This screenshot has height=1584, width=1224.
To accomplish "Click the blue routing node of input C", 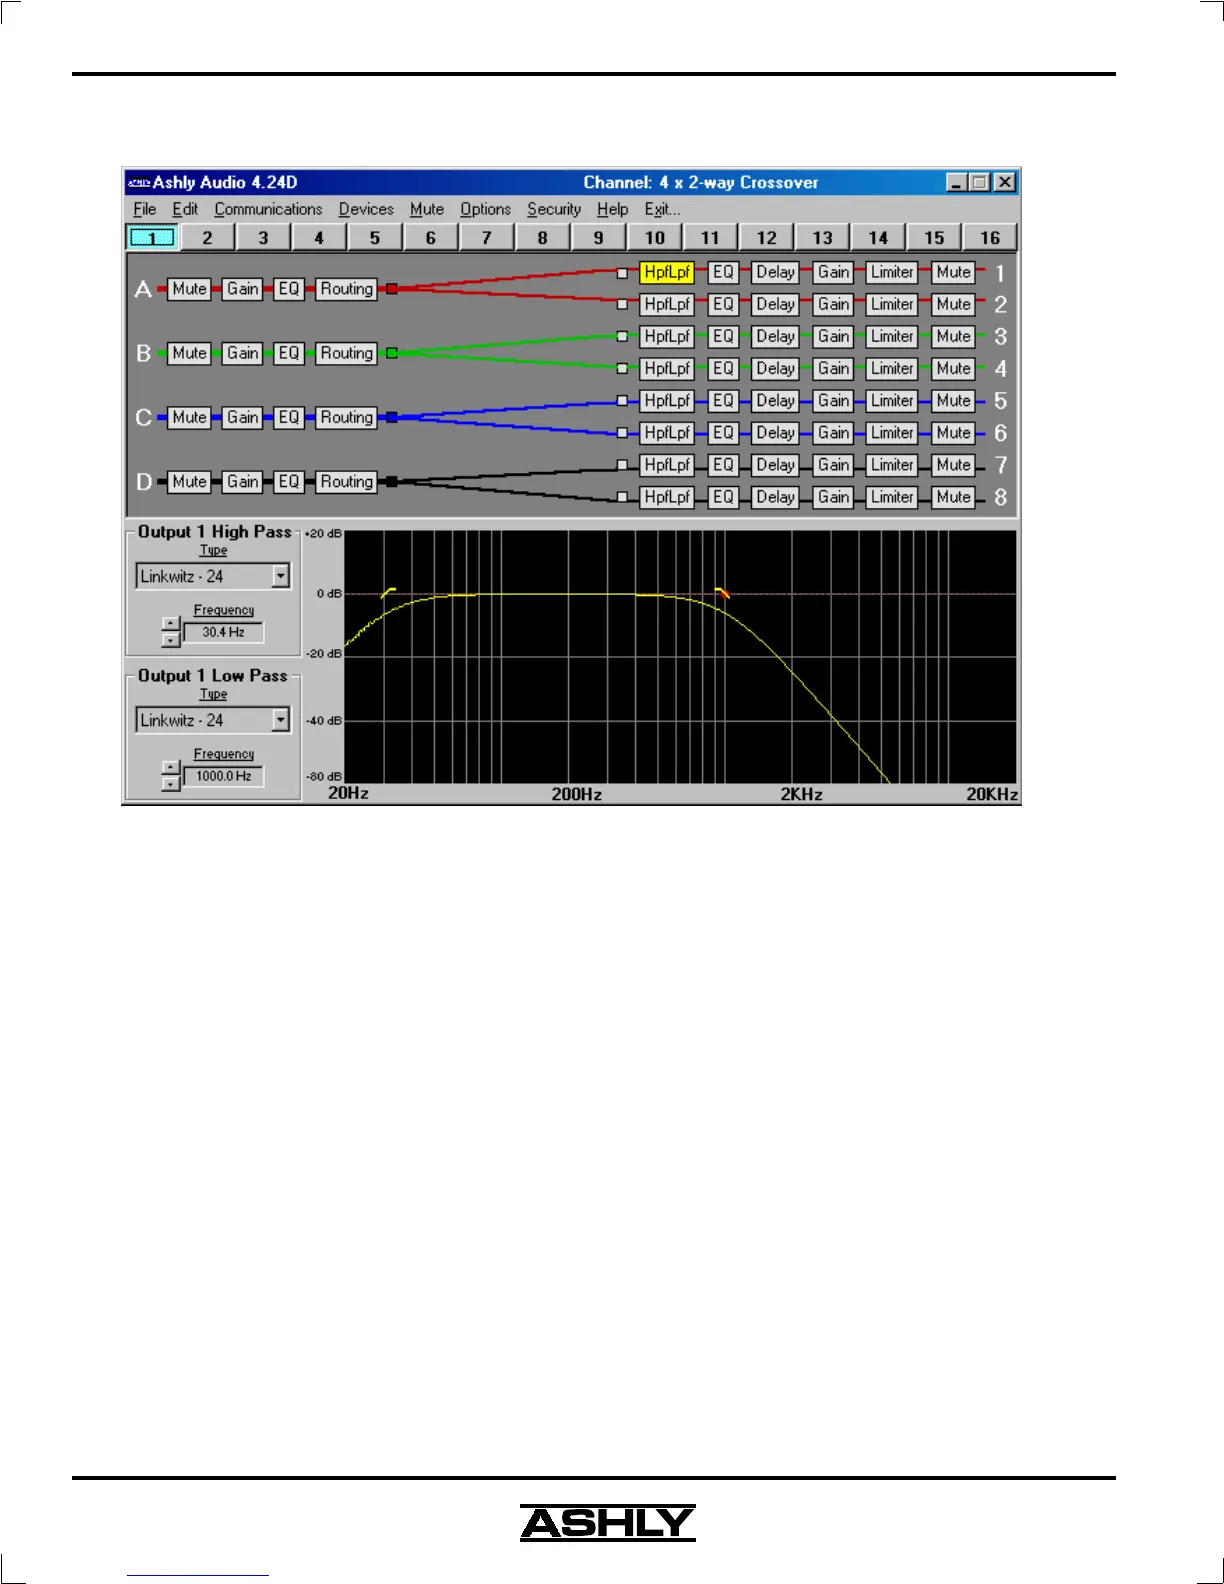I will 392,417.
